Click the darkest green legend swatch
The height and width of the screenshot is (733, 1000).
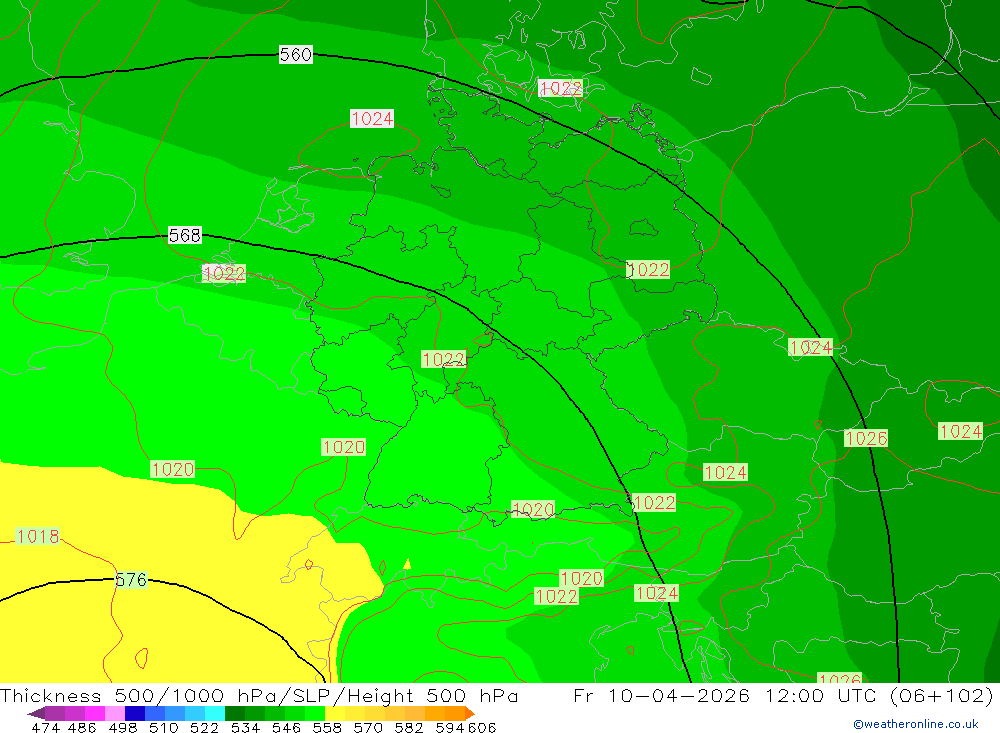pyautogui.click(x=235, y=713)
